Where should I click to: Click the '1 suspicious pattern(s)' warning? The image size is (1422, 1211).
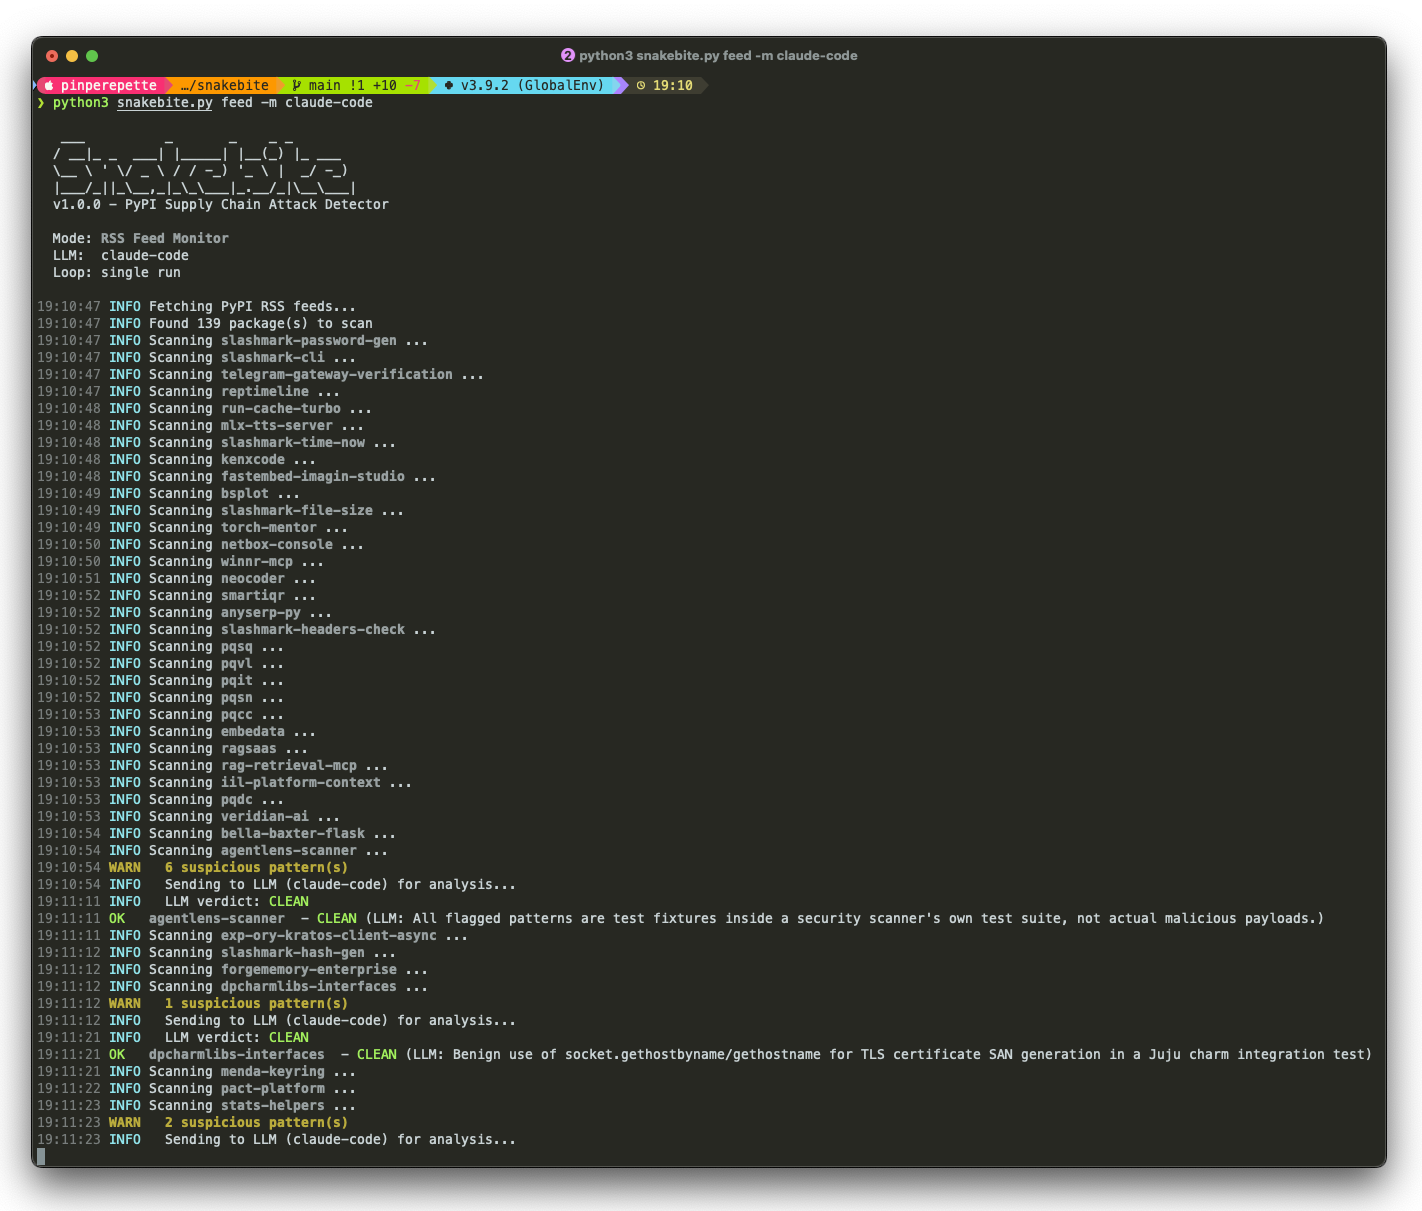click(x=257, y=1004)
